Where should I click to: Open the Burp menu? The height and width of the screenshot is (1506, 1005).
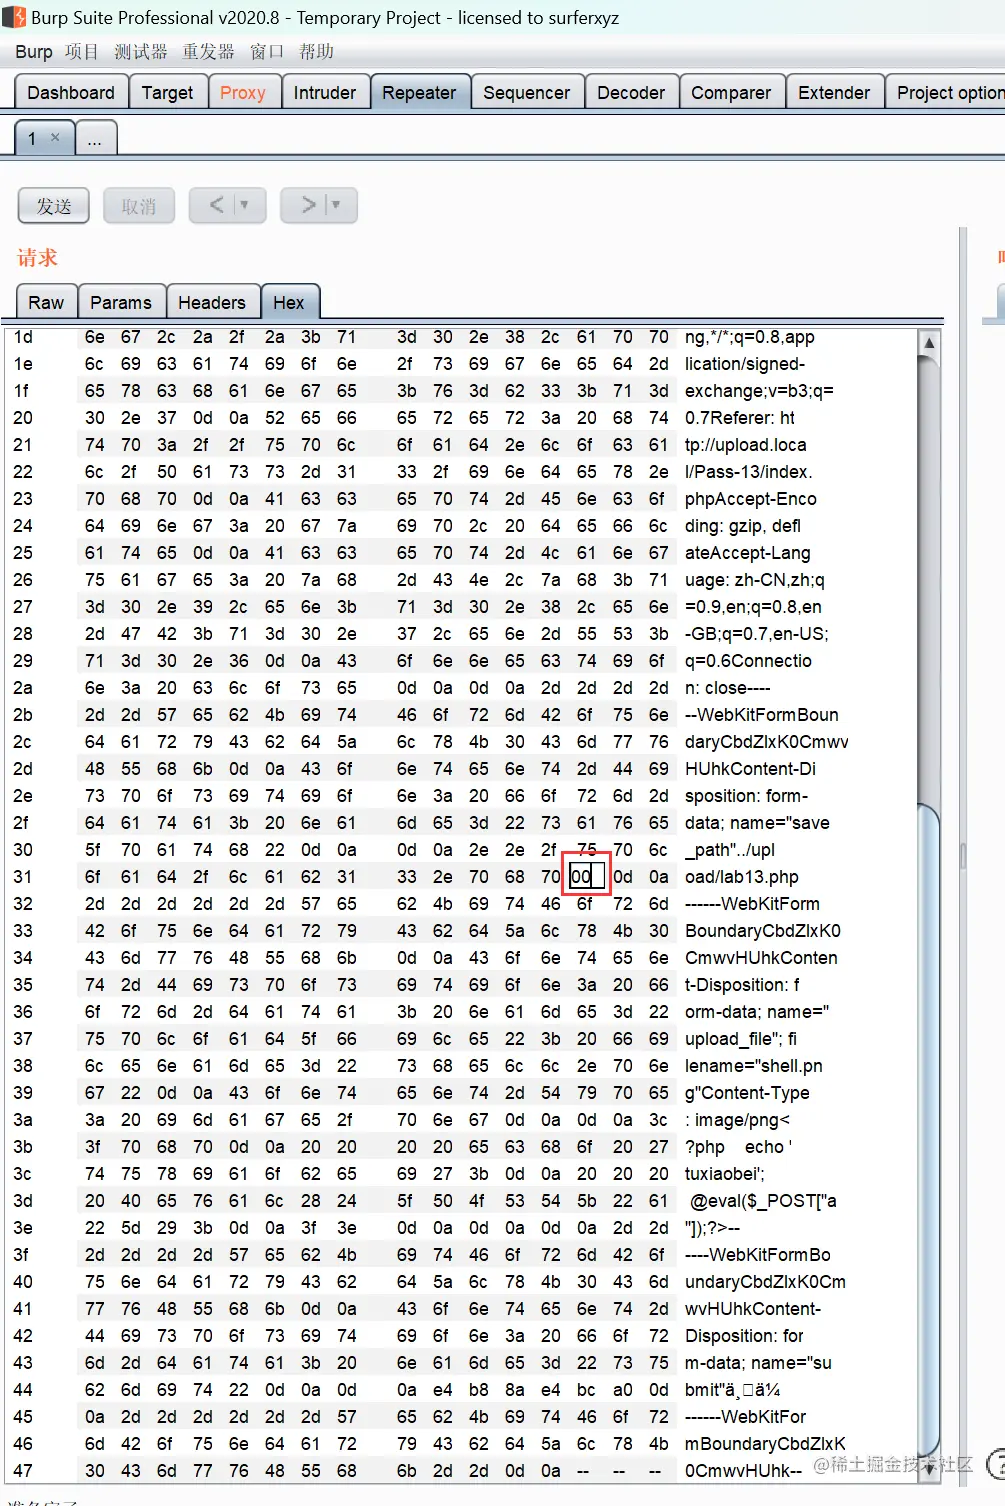pos(34,52)
